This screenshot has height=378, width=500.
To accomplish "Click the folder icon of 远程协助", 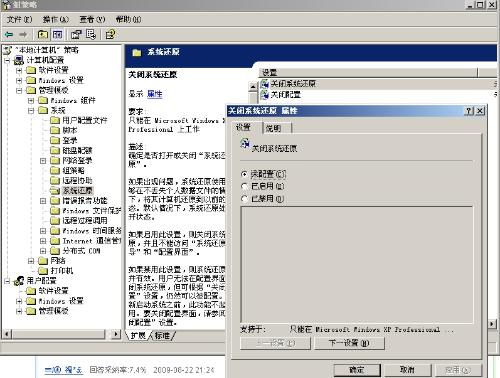I will pos(55,181).
